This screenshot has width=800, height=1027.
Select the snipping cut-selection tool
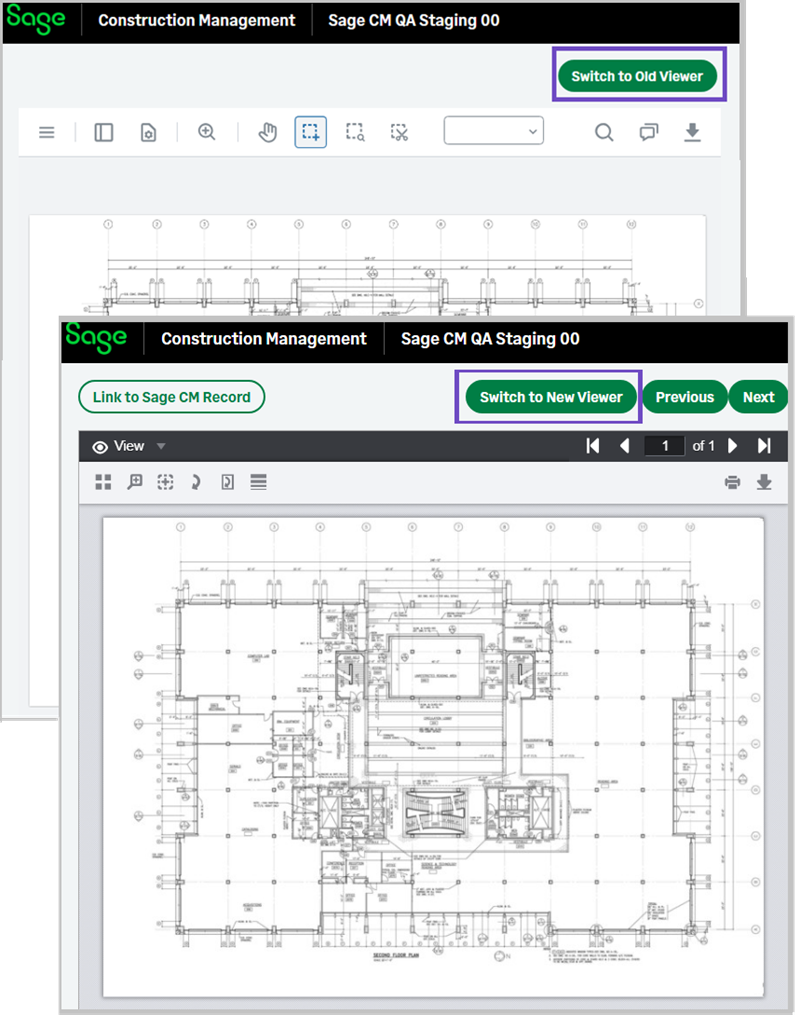(399, 132)
